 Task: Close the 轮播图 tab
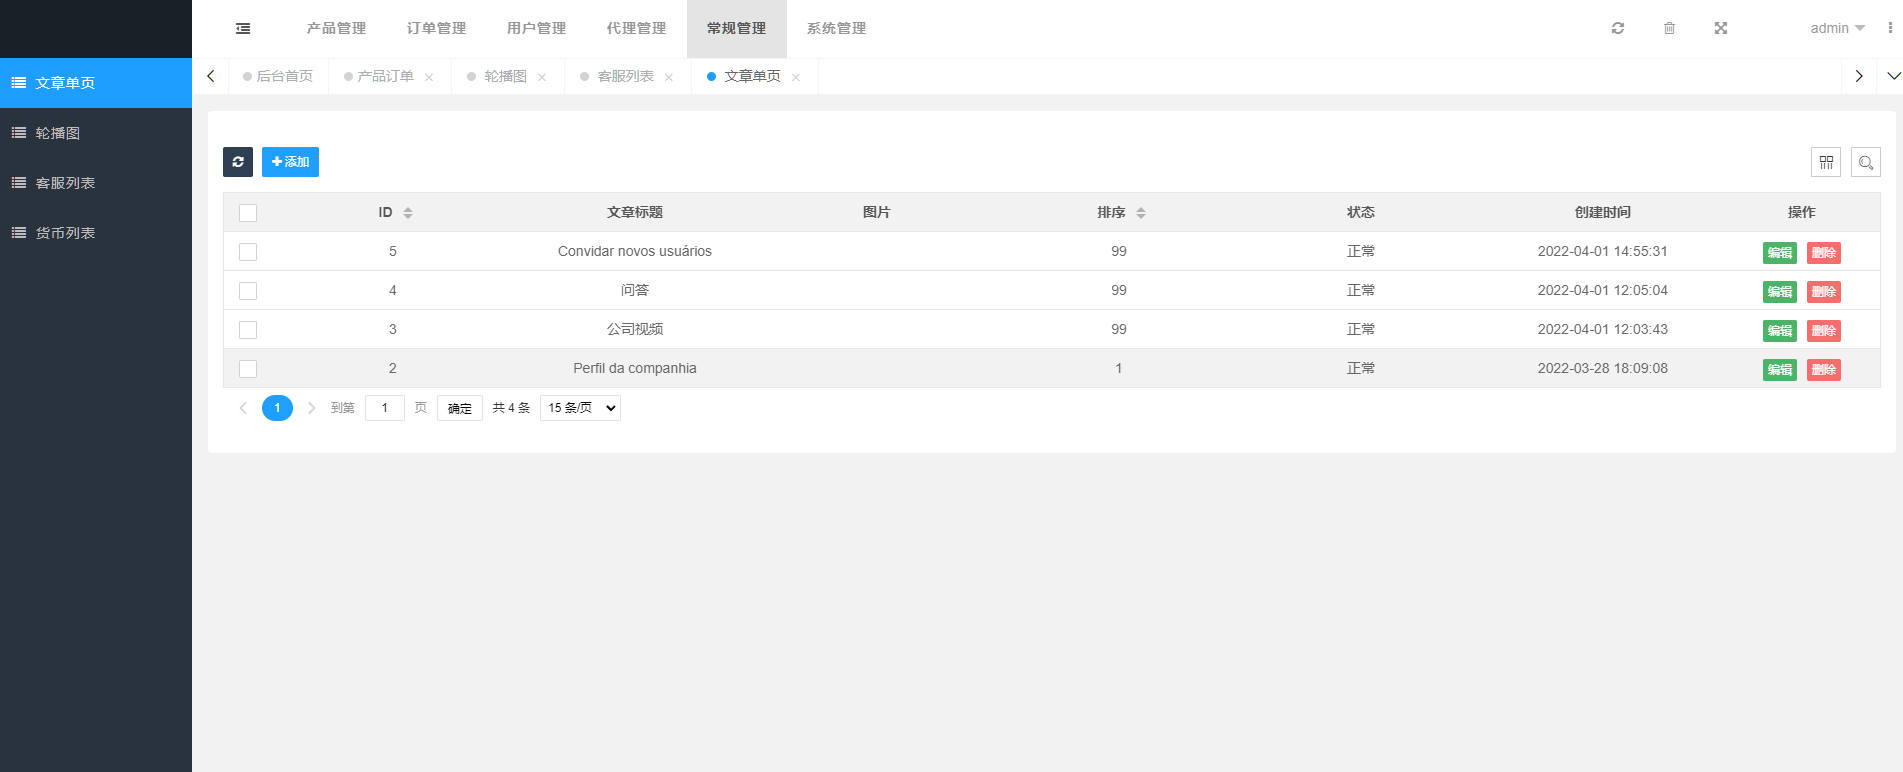pyautogui.click(x=542, y=77)
